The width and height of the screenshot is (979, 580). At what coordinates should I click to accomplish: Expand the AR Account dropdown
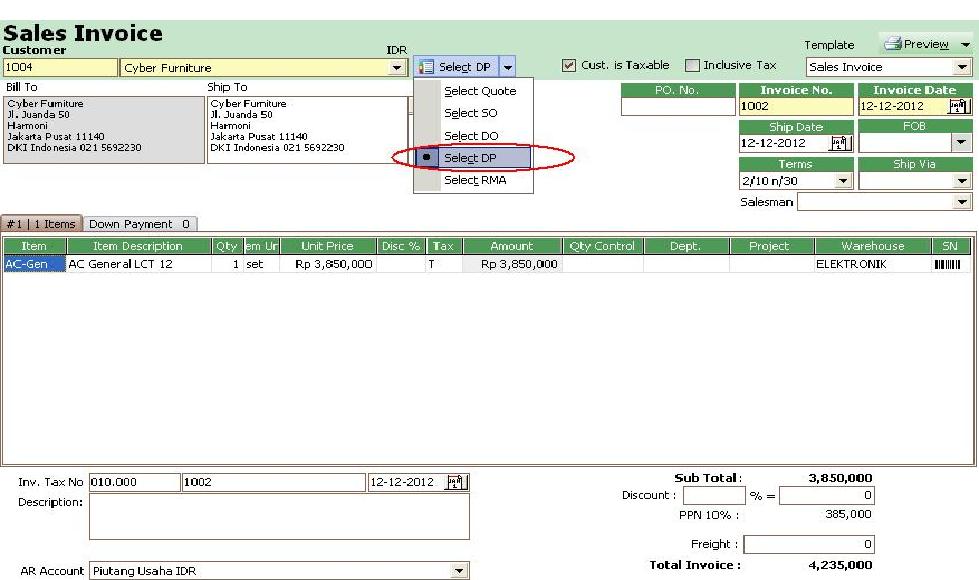click(x=459, y=571)
